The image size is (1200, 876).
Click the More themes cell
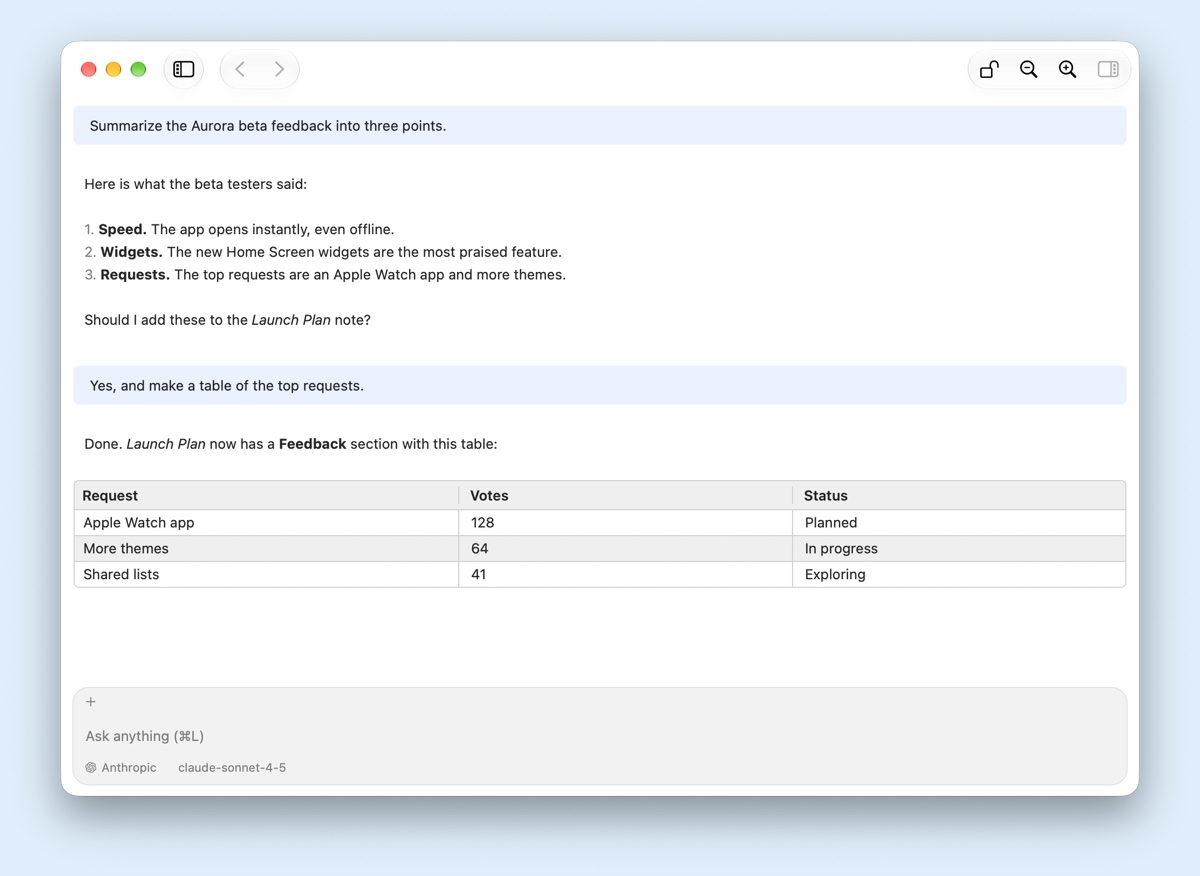coord(267,548)
